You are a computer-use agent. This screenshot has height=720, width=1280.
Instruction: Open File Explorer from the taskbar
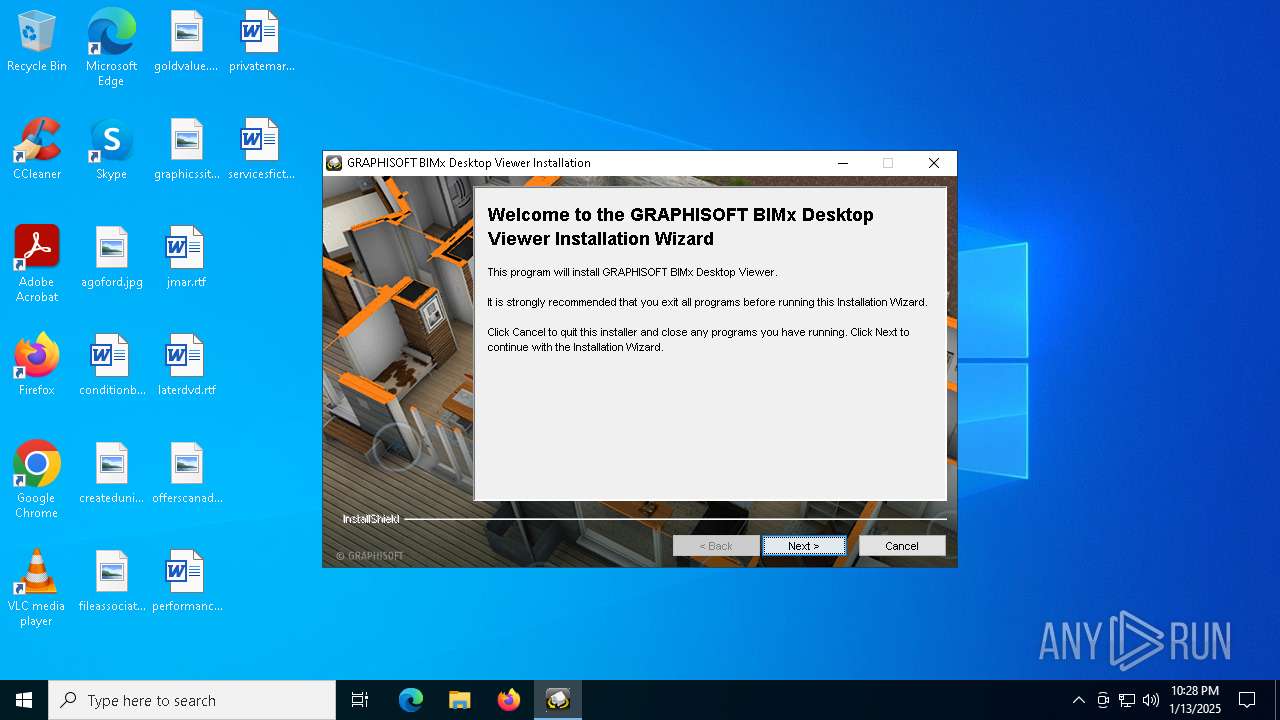(460, 700)
